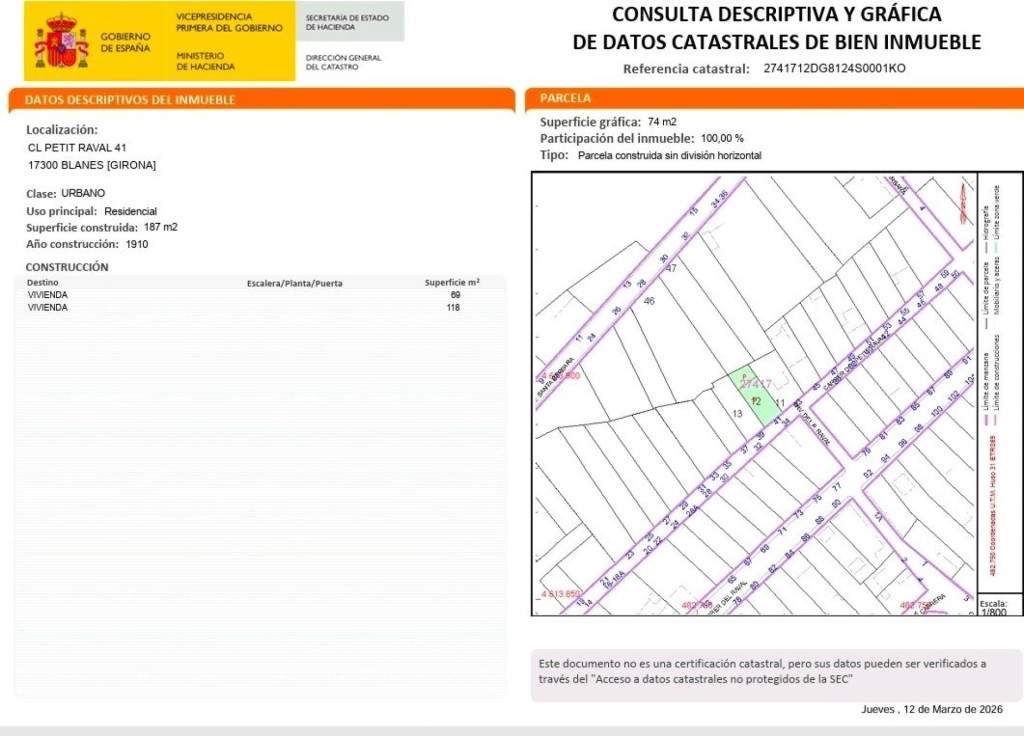The image size is (1024, 736).
Task: Click the 'Dirección General del Catastro' text
Action: click(x=343, y=62)
